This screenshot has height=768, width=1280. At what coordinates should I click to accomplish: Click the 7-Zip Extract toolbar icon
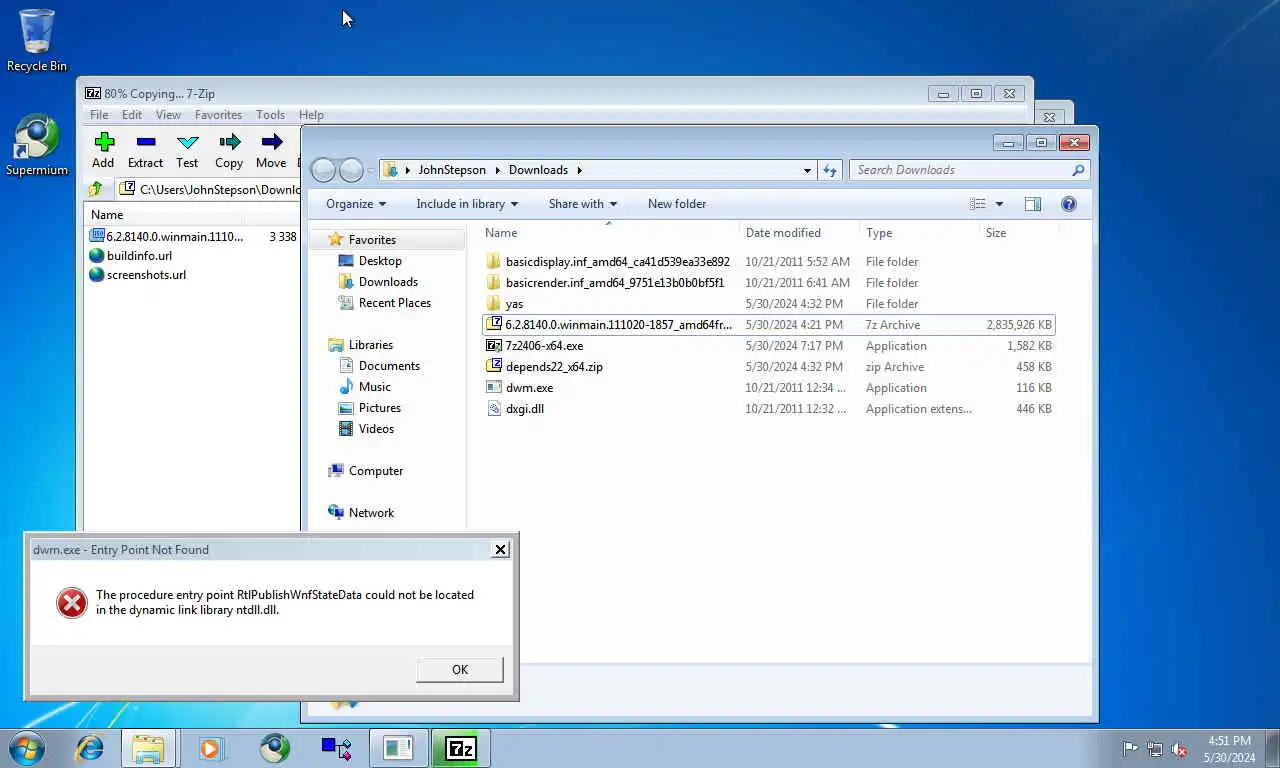[x=145, y=142]
